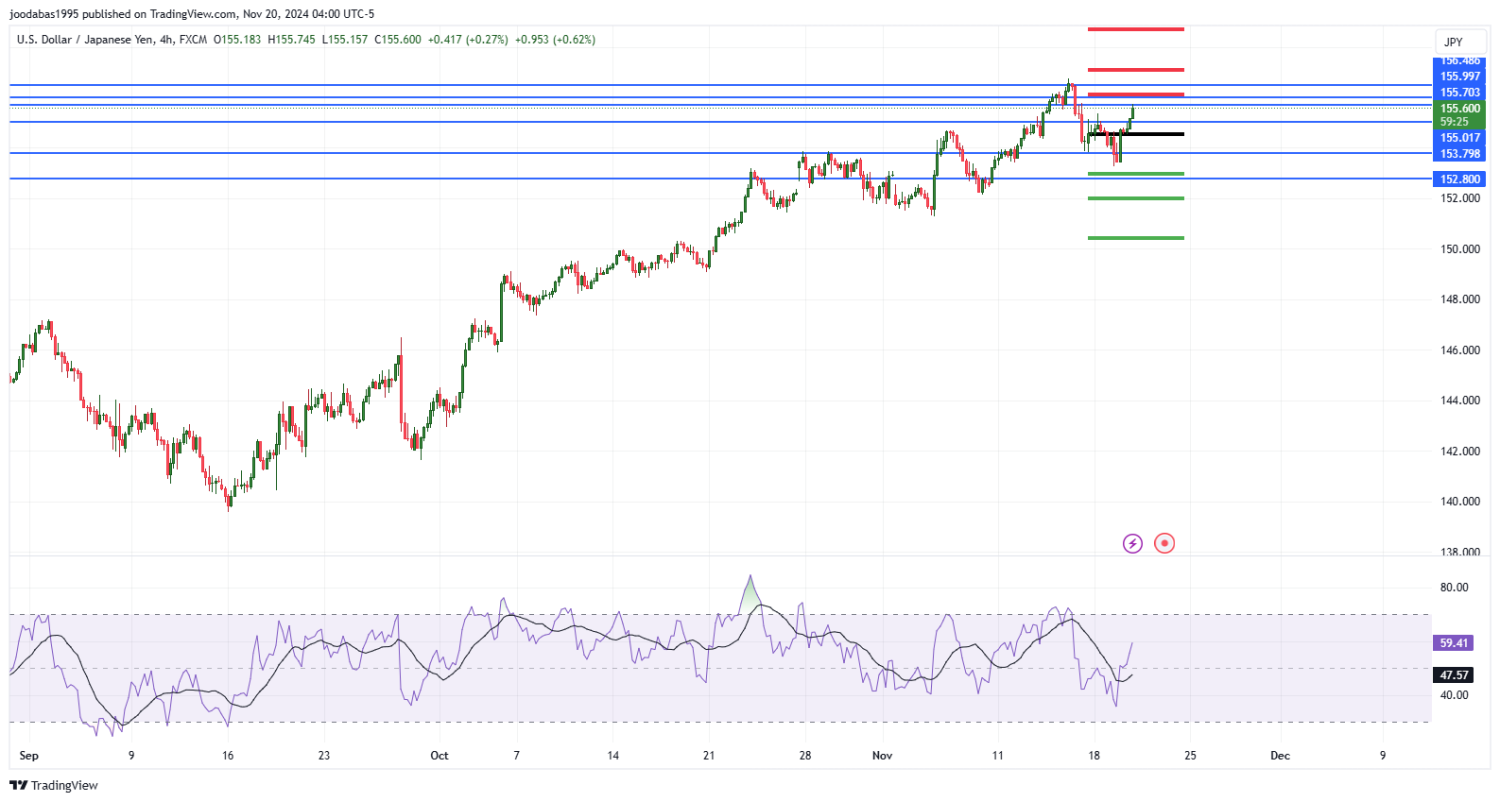Click the 80.00 RSI scale value
Screen dimensions: 1500x802
(x=1454, y=588)
